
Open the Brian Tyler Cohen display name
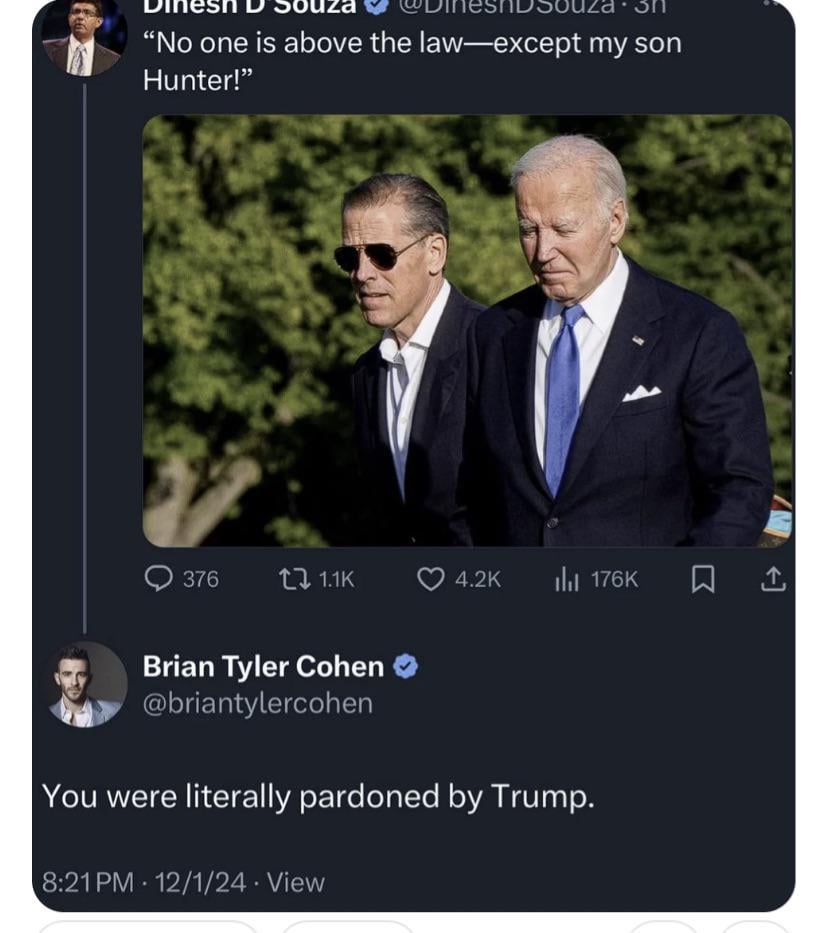click(x=263, y=666)
